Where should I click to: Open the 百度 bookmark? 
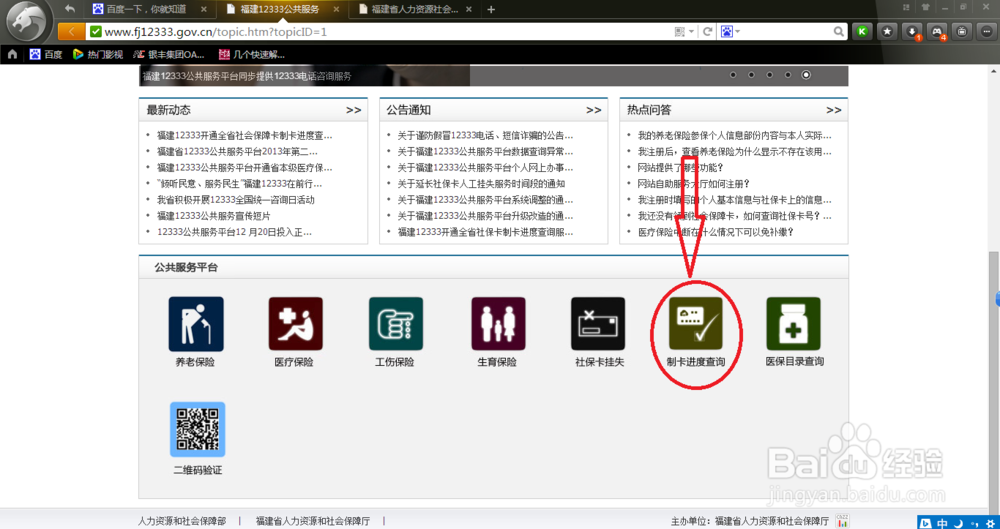[x=45, y=54]
